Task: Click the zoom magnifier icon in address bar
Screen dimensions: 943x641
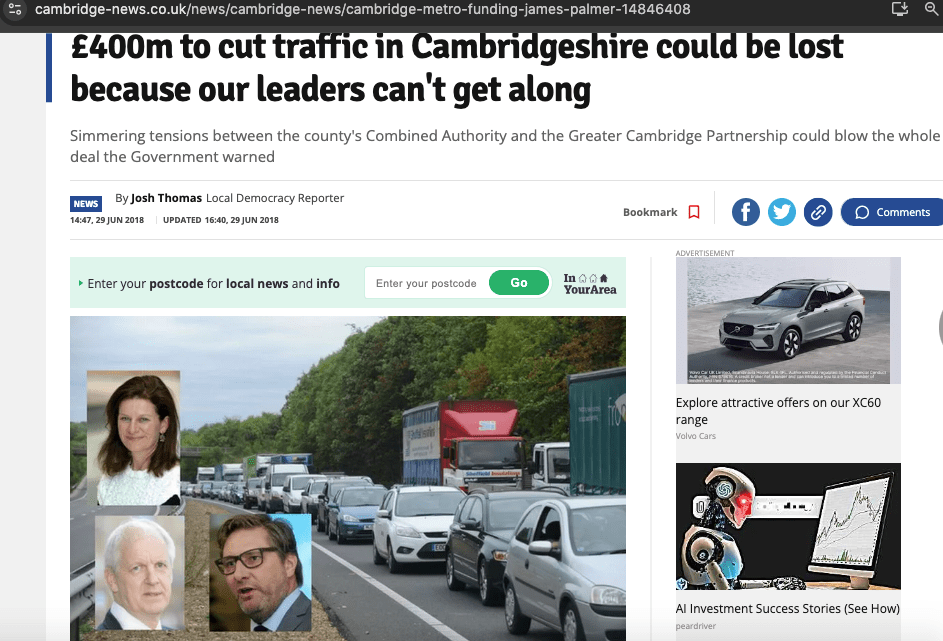Action: coord(932,8)
